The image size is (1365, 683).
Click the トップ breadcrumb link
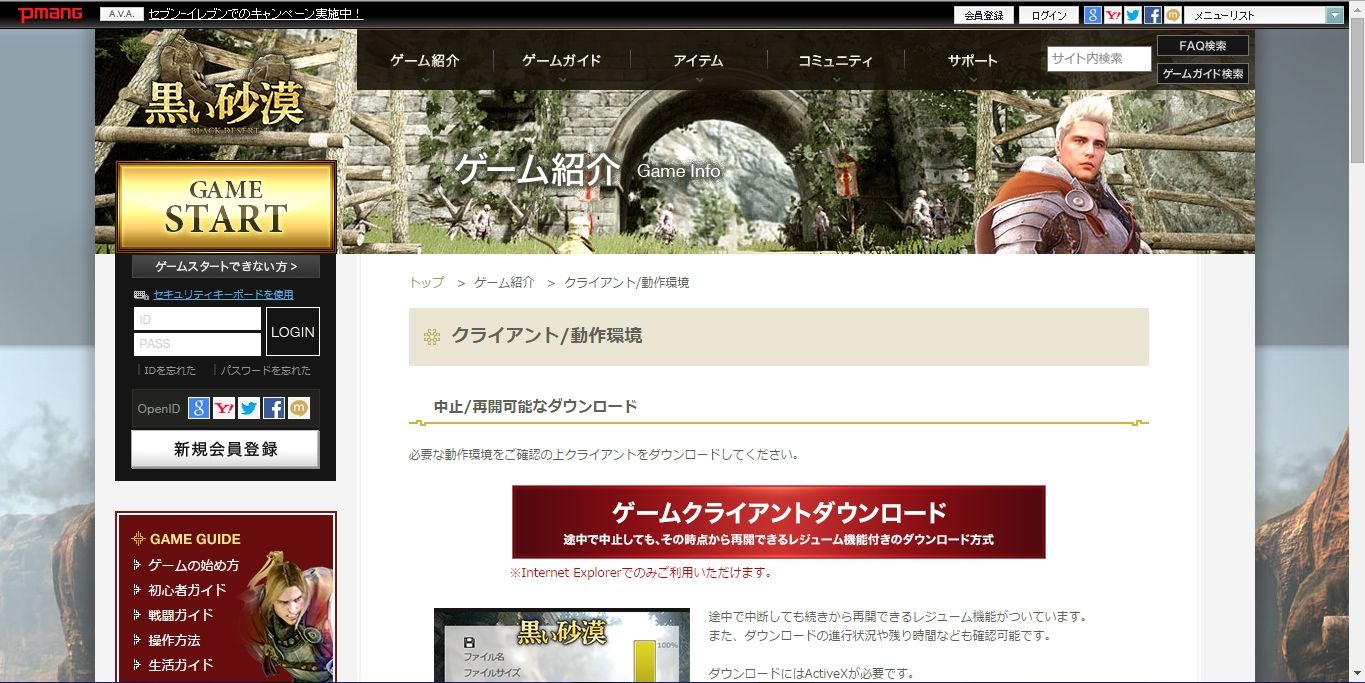[427, 283]
